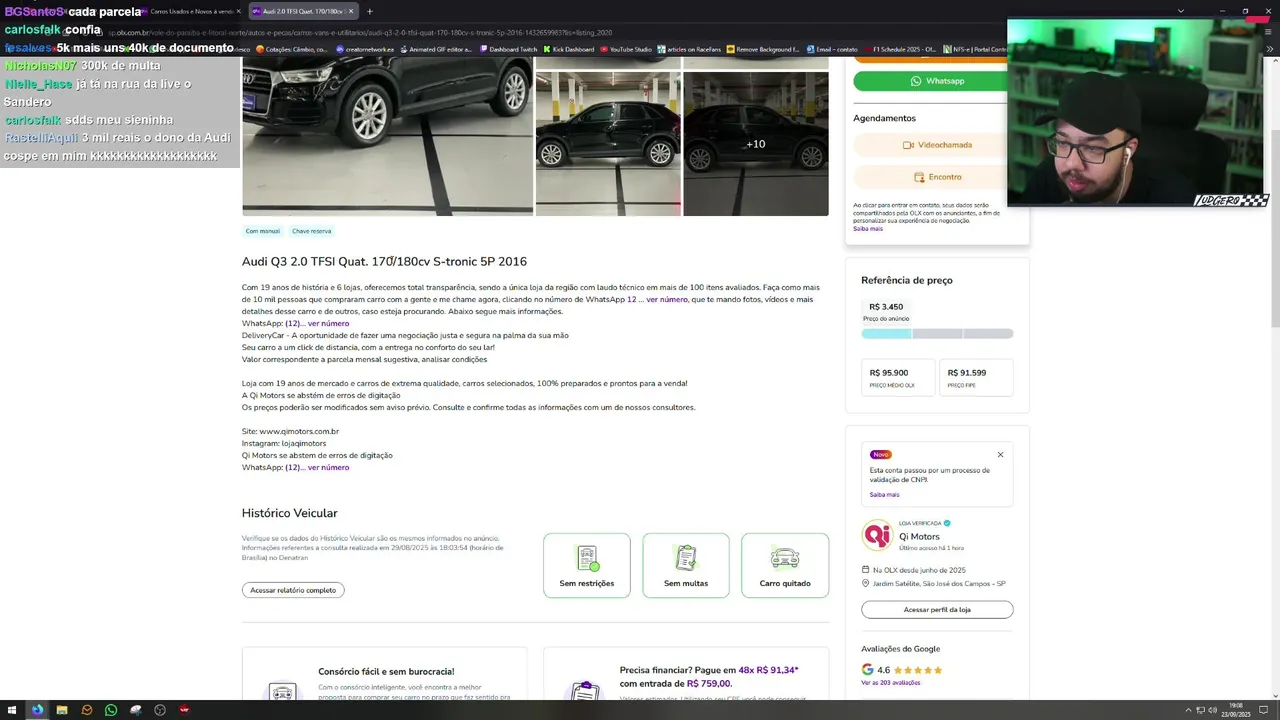Switch to Carros Usados e Novos tab
Viewport: 1280px width, 720px height.
click(x=190, y=11)
